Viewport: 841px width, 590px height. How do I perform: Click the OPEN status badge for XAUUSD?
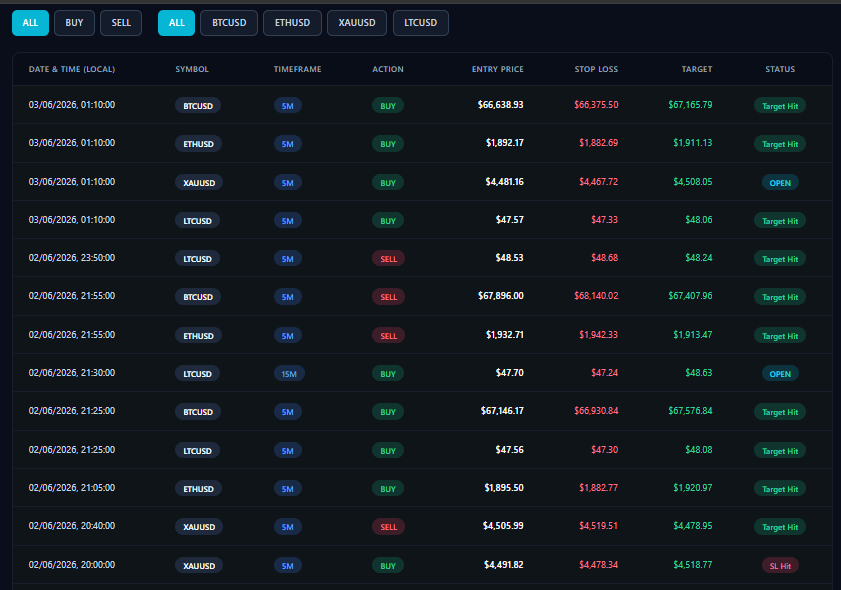(780, 183)
